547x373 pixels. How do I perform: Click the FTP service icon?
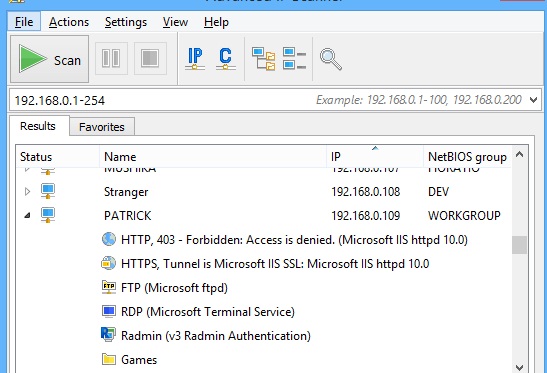[x=108, y=287]
